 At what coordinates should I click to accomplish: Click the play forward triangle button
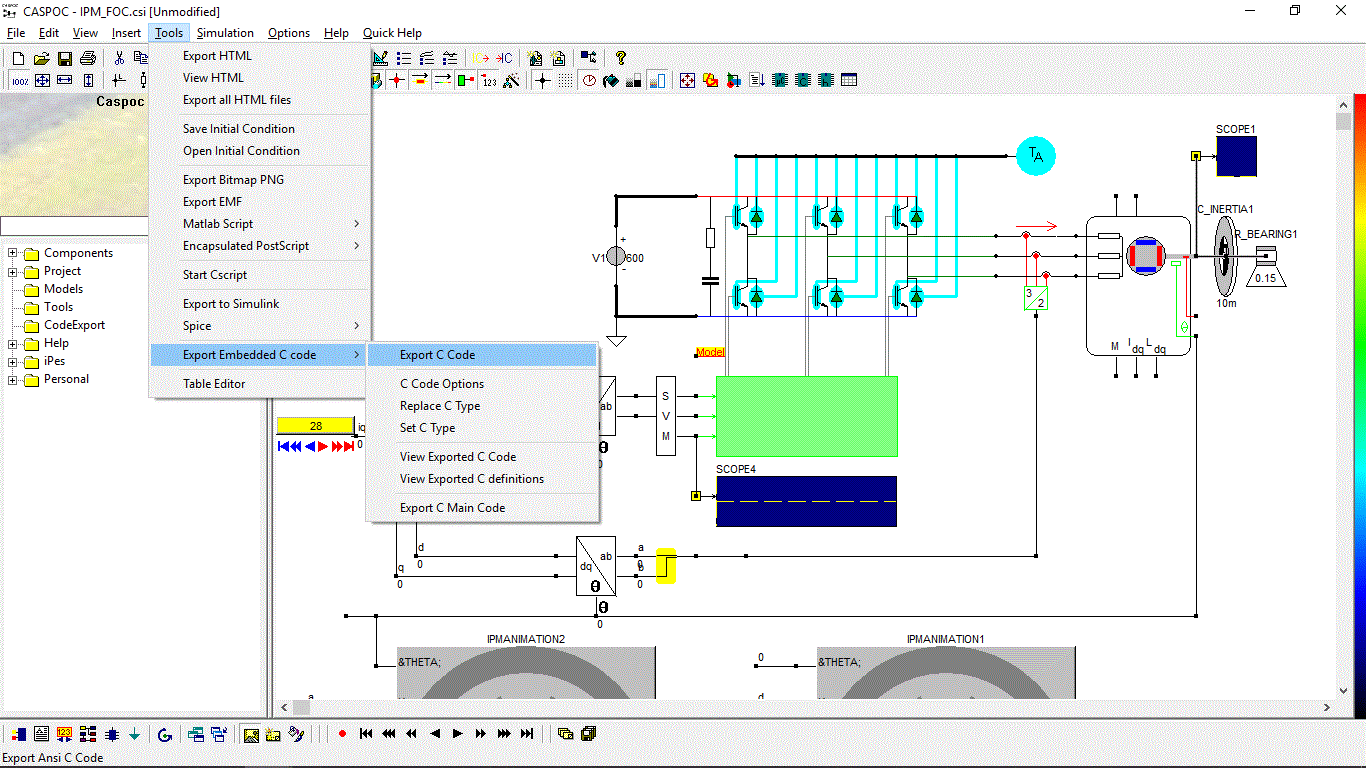pyautogui.click(x=457, y=734)
